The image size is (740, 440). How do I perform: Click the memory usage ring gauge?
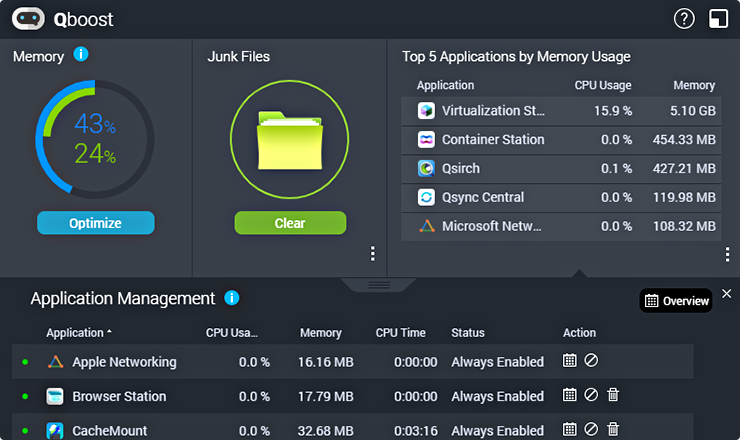pyautogui.click(x=95, y=140)
